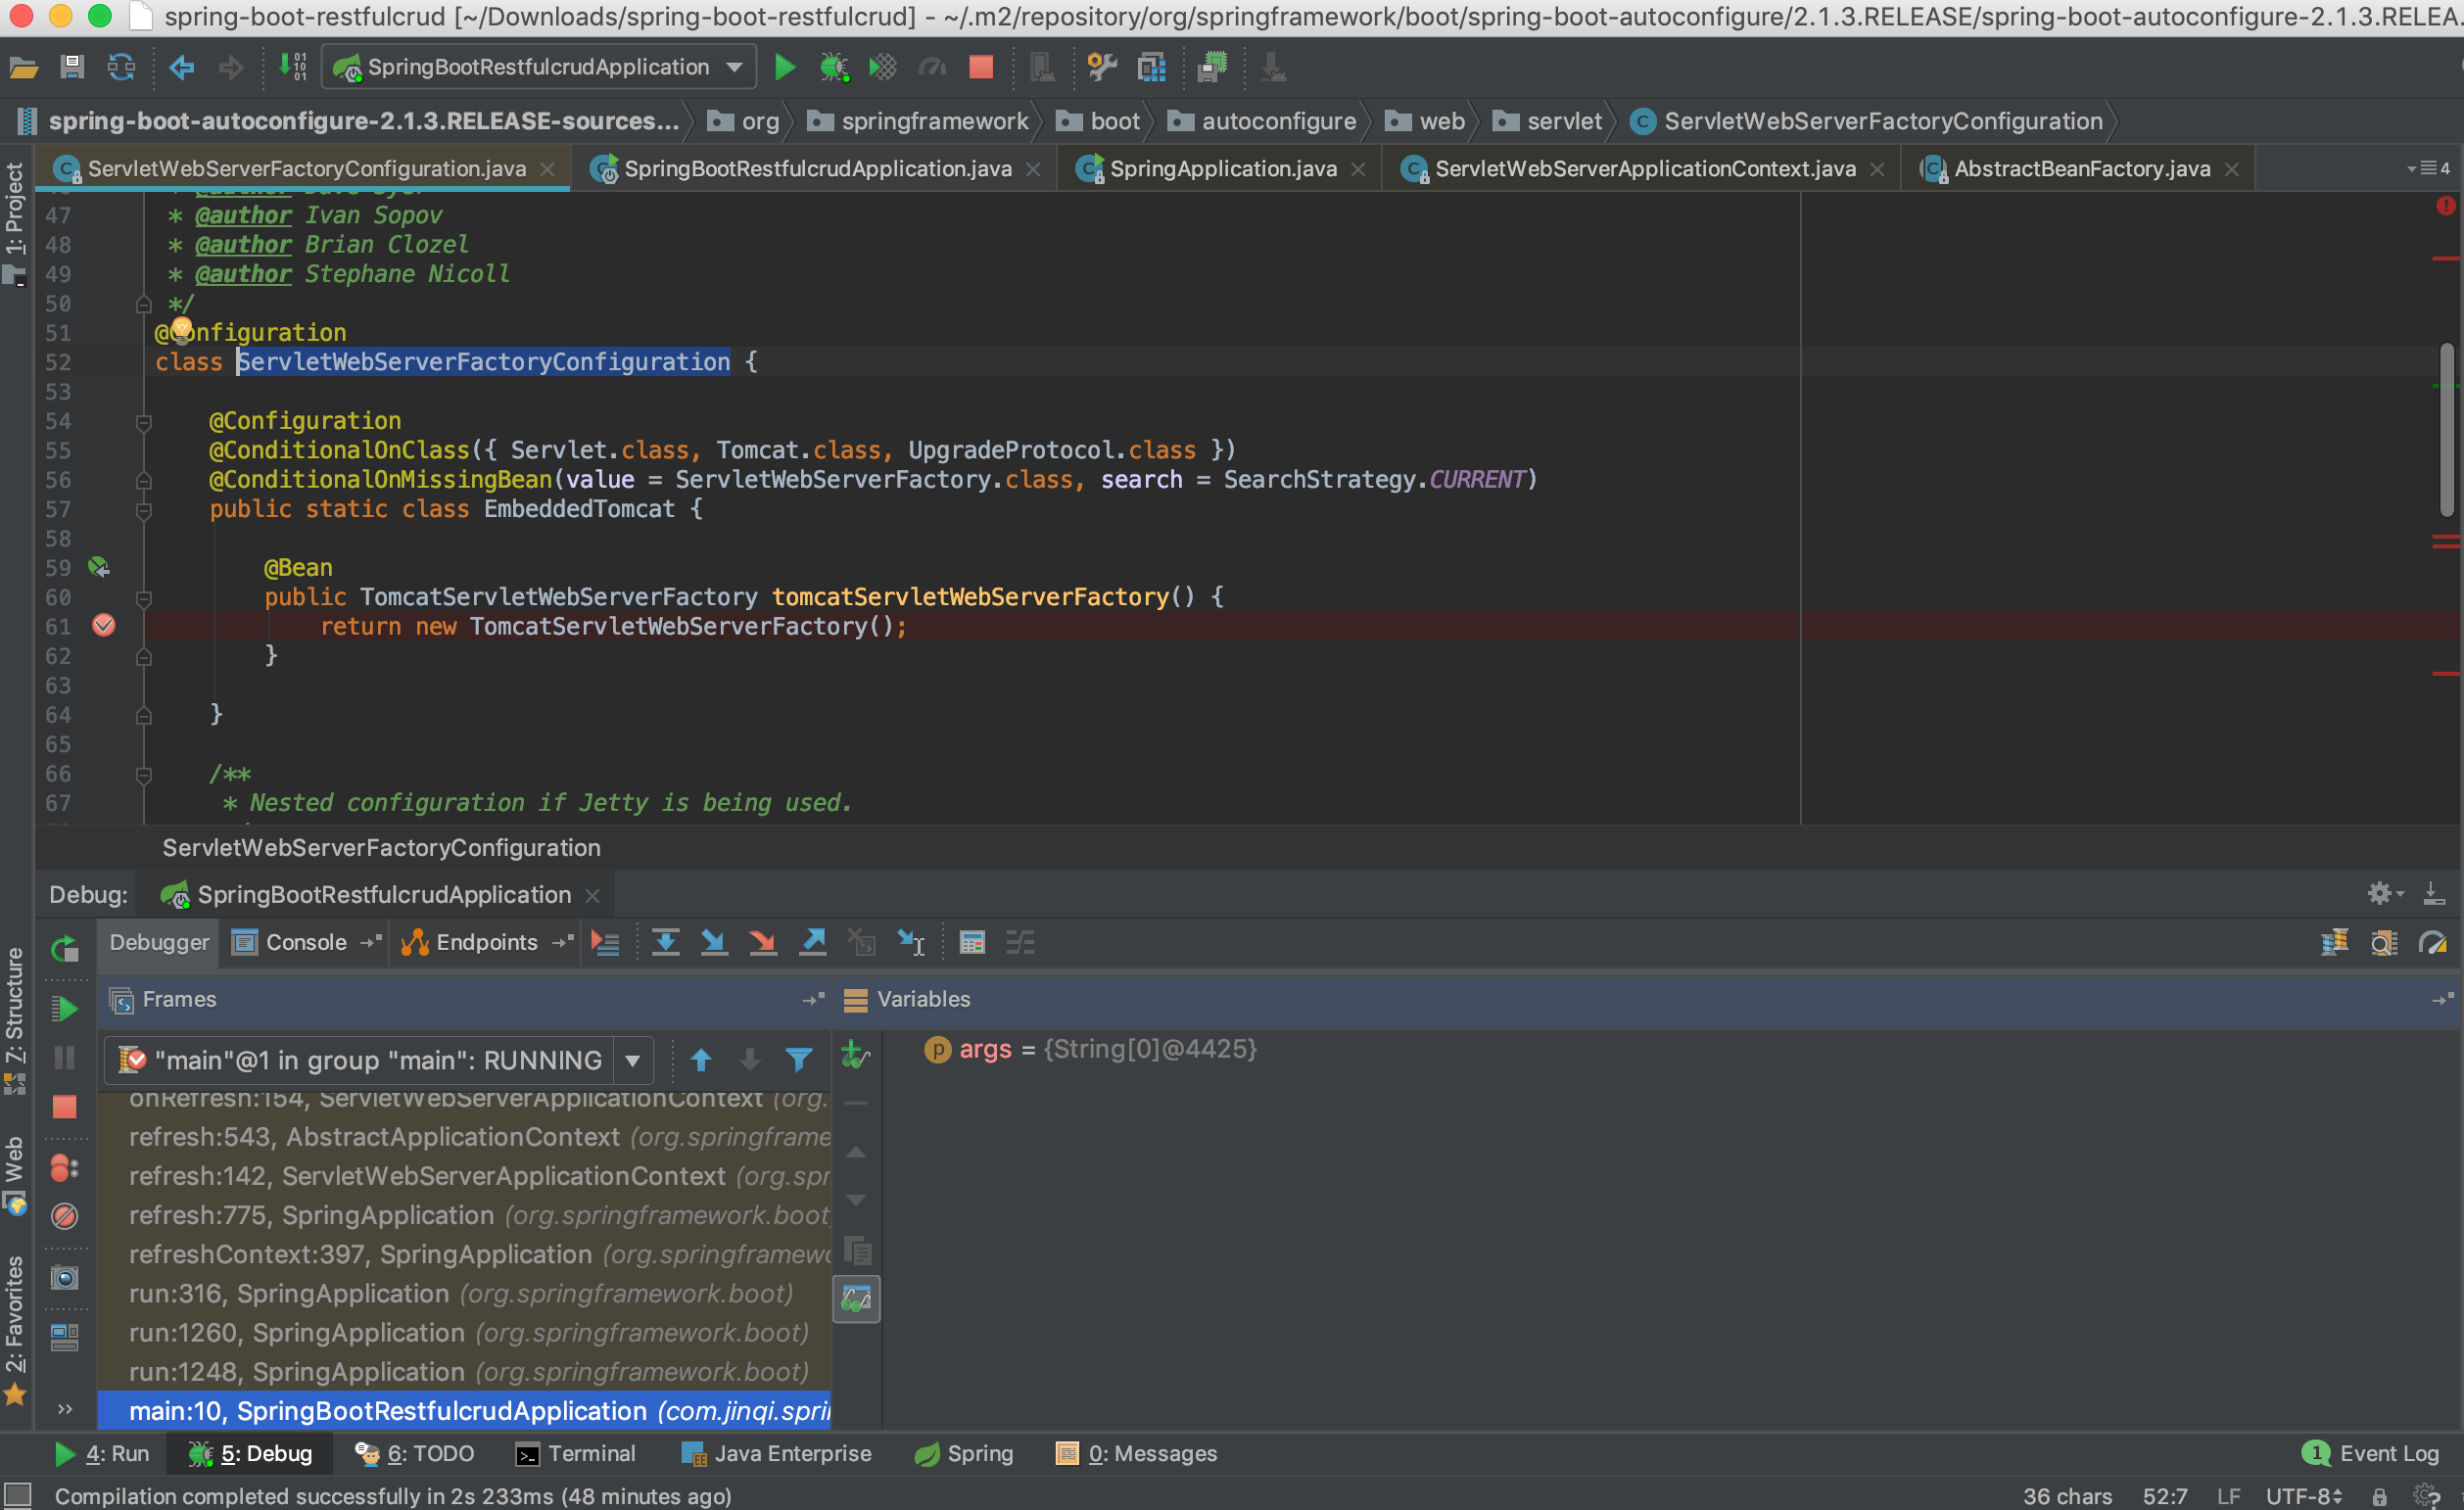This screenshot has height=1510, width=2464.
Task: Toggle the breakpoint on line 61
Action: pyautogui.click(x=104, y=626)
